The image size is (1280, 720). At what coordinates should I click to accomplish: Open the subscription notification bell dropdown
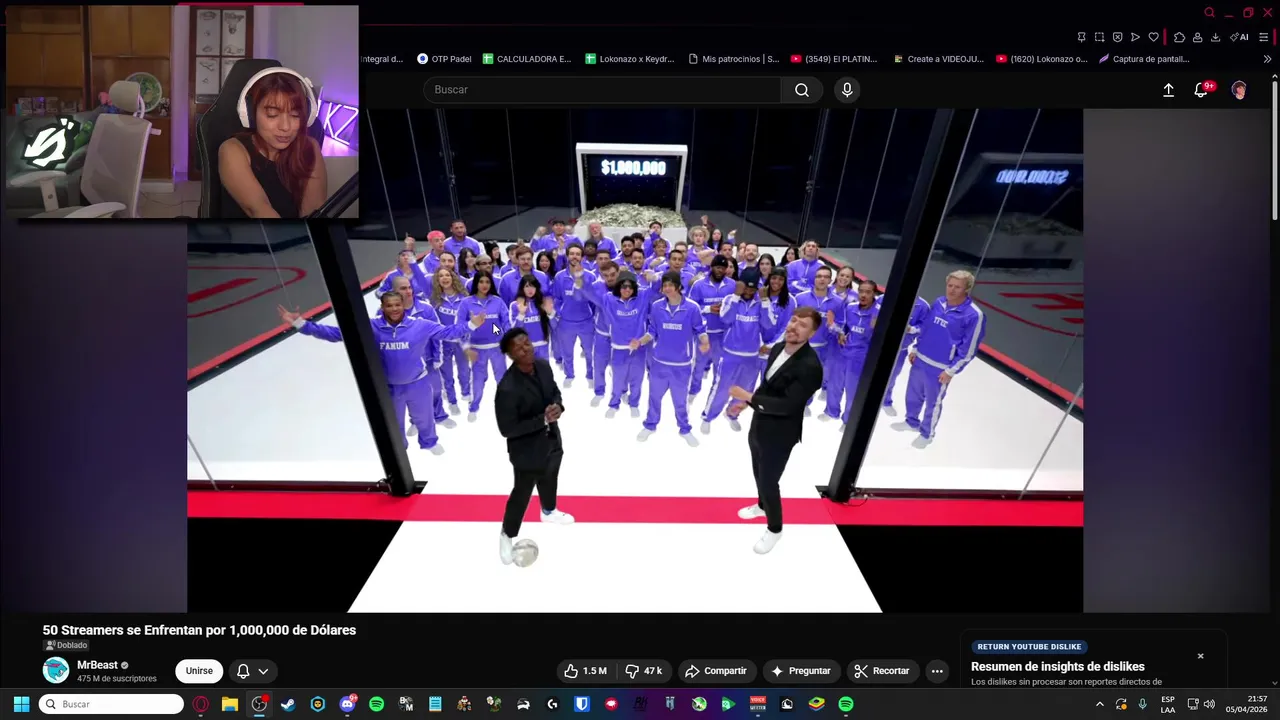point(252,671)
